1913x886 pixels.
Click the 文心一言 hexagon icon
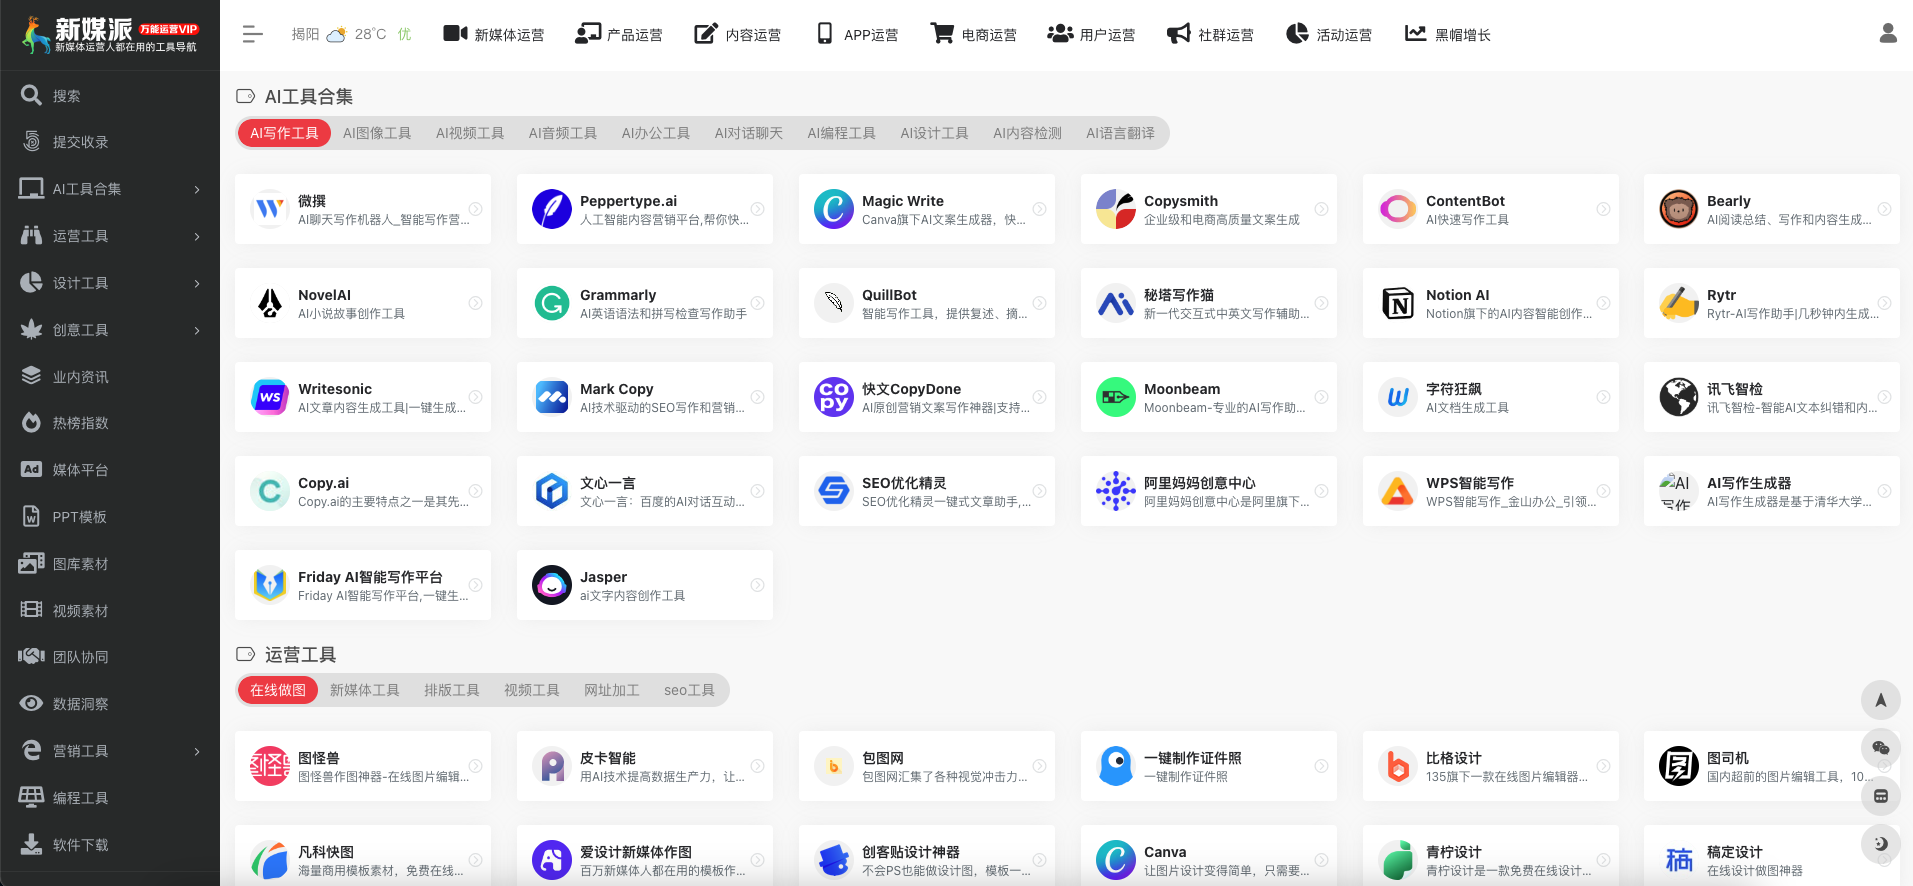551,491
